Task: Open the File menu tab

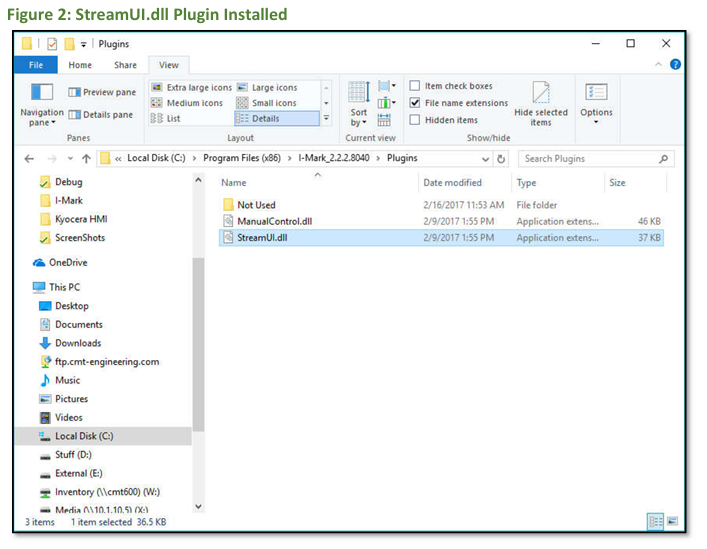Action: coord(36,65)
